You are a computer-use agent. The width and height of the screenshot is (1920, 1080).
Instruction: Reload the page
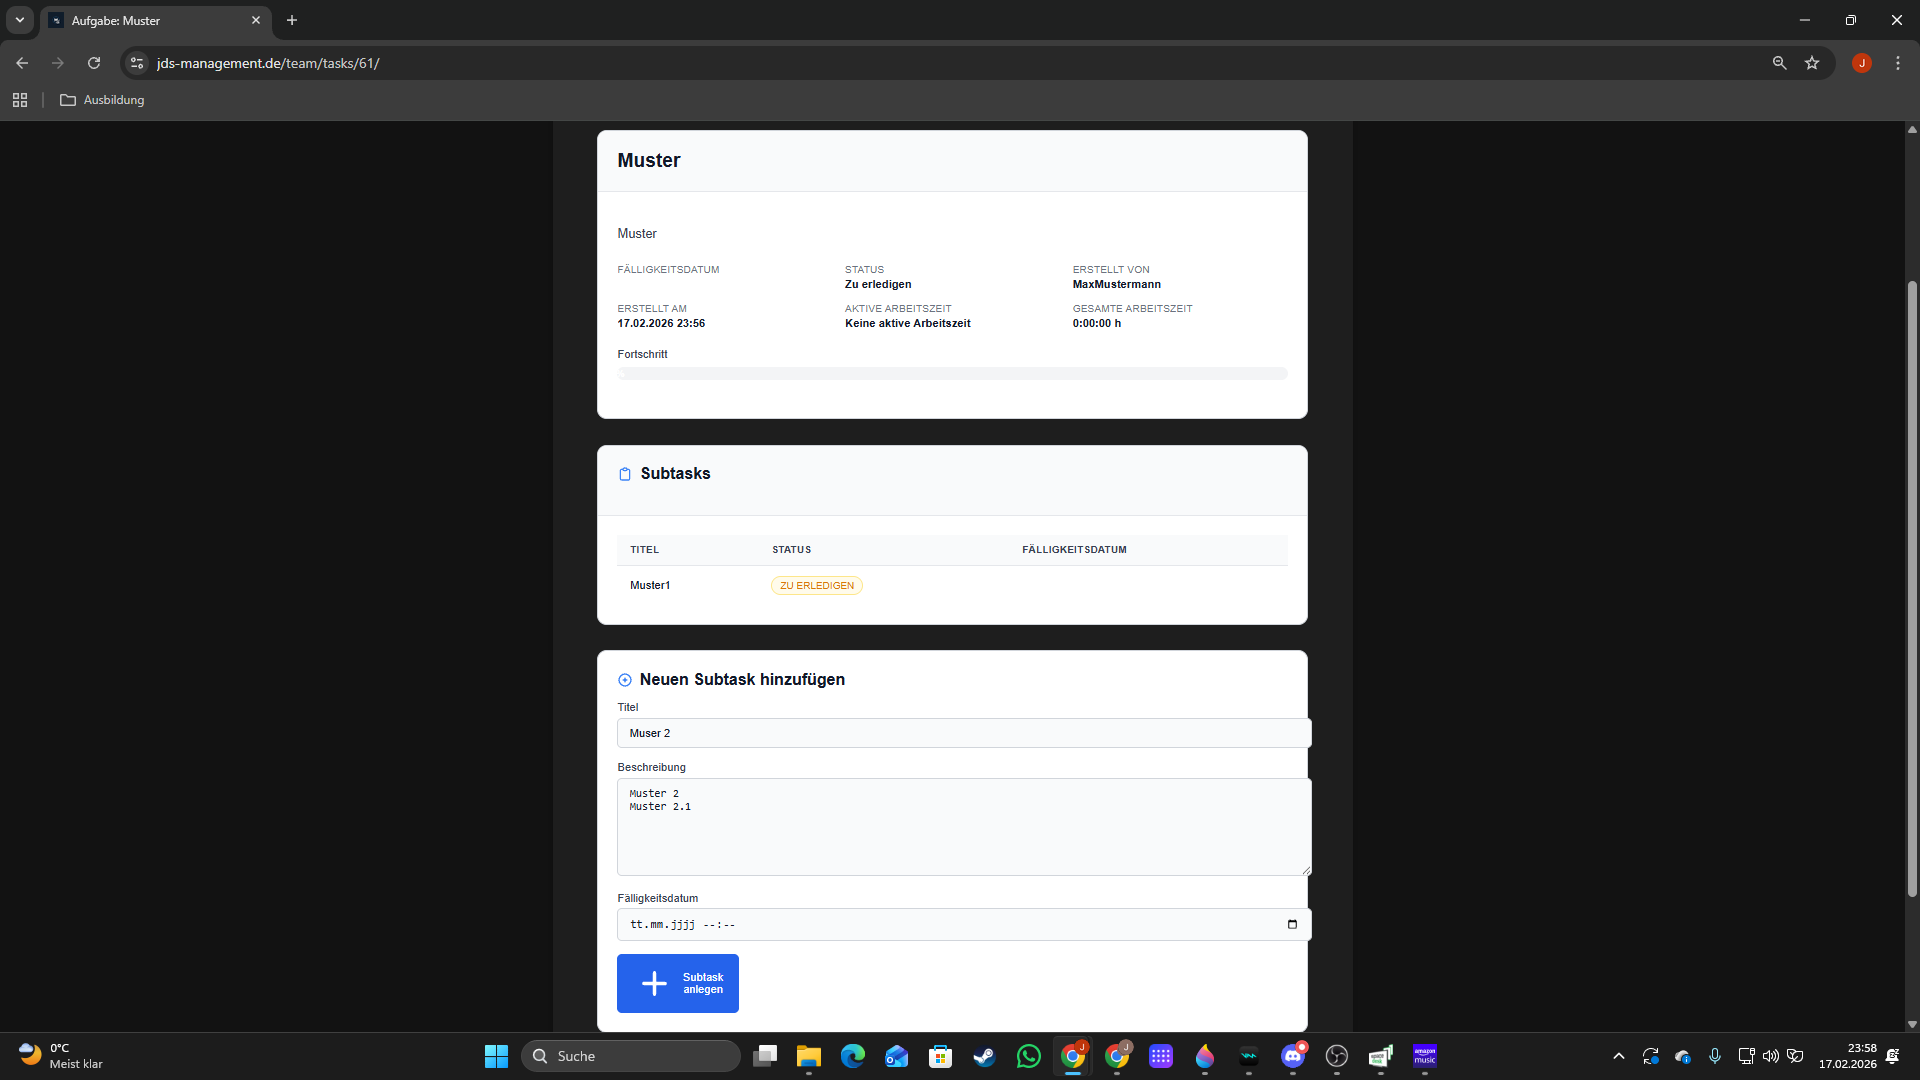click(x=94, y=63)
